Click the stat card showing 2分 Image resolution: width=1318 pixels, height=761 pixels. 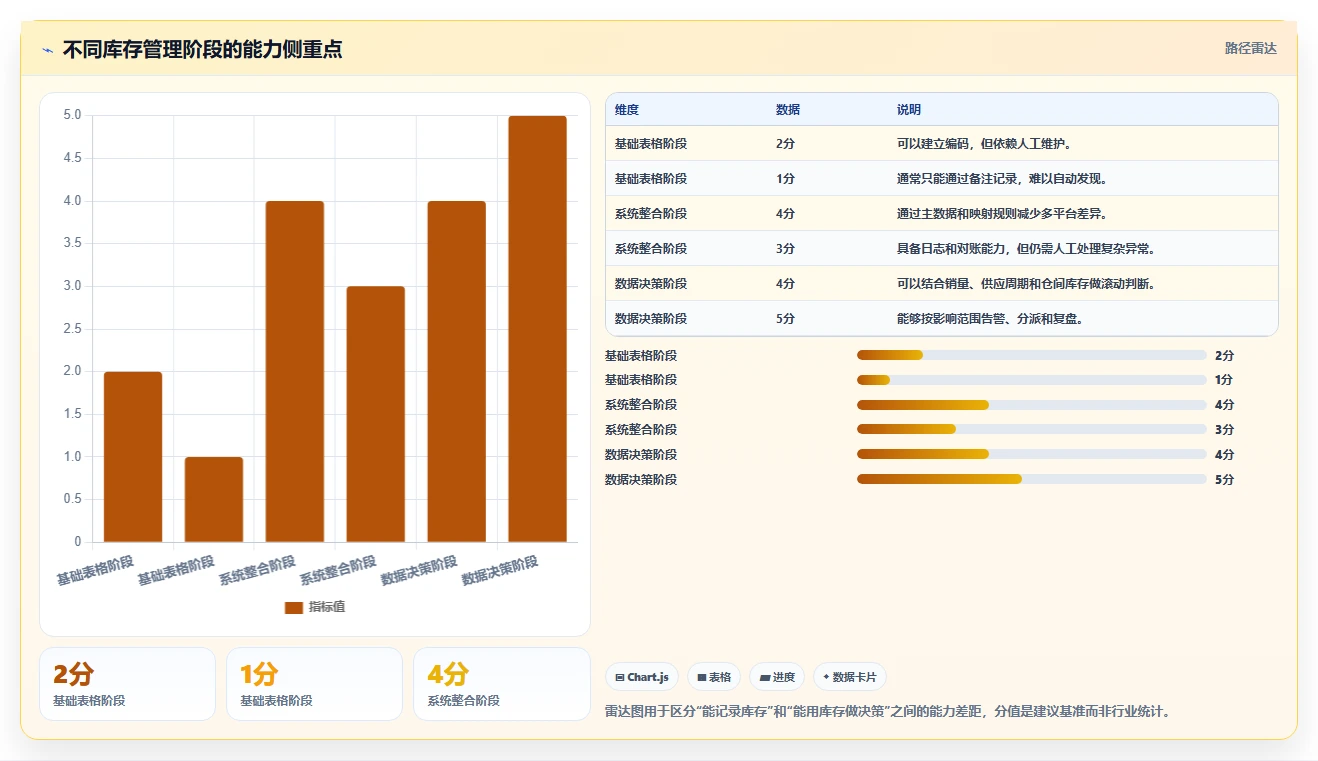[127, 684]
